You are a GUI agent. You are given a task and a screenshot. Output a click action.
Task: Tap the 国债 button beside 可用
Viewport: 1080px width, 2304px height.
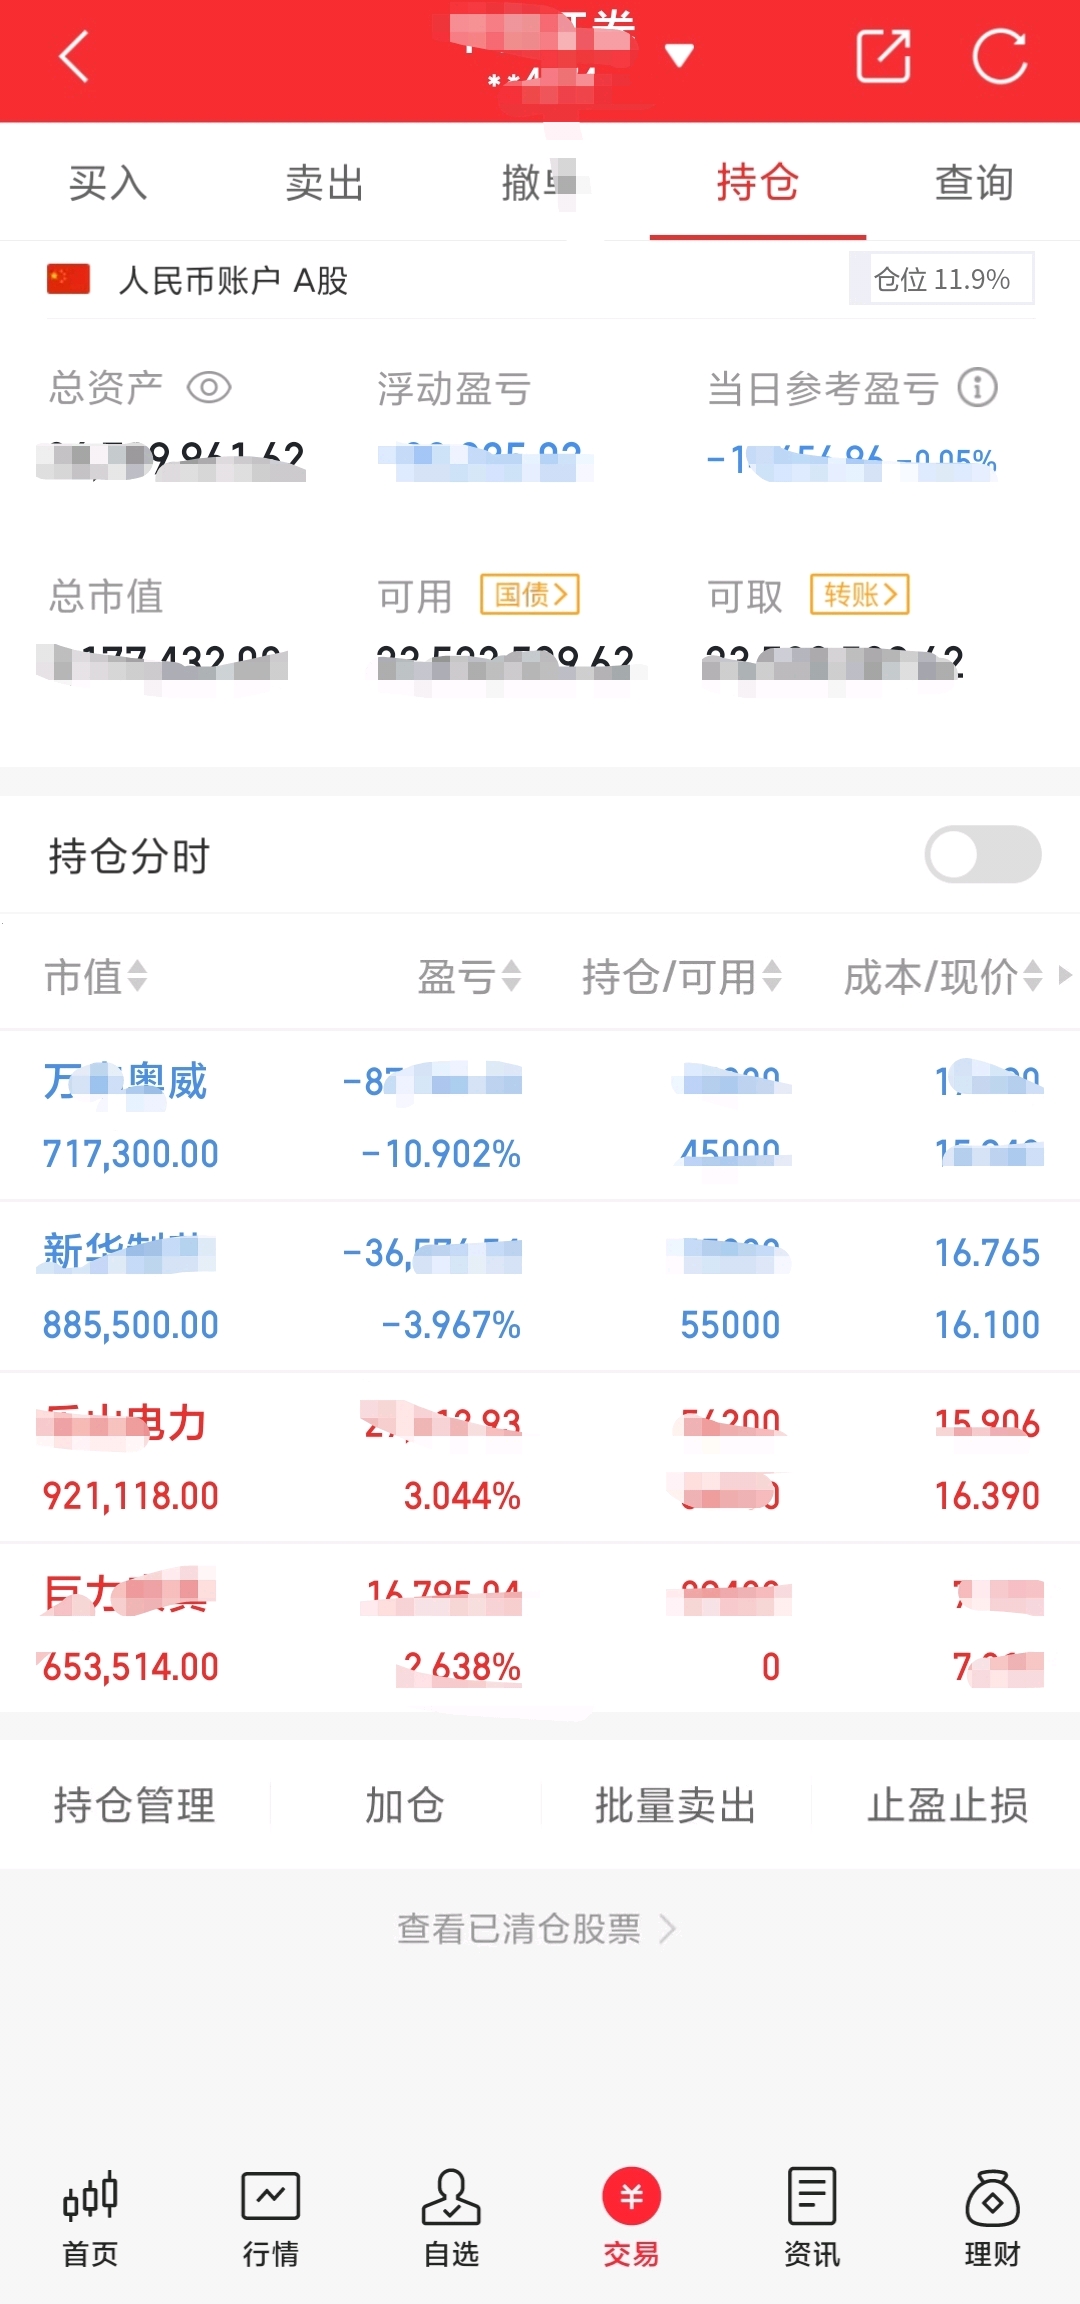530,595
